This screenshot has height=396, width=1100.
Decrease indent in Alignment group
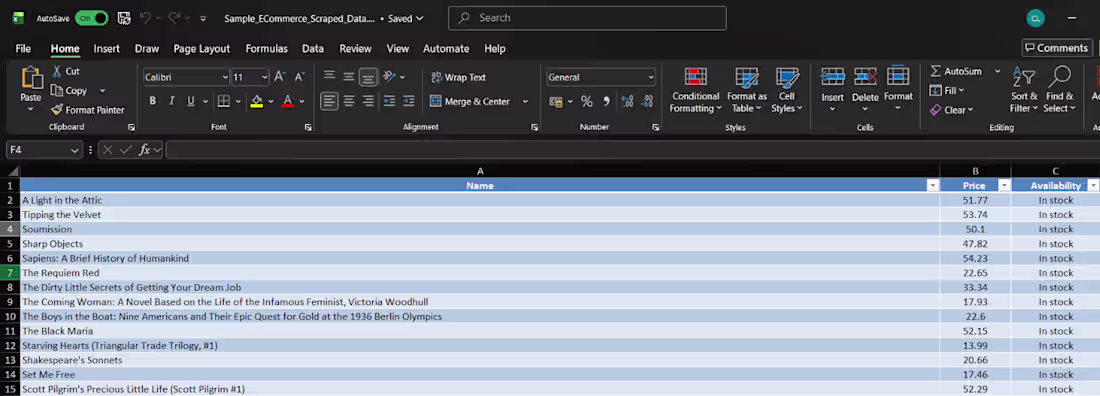389,101
